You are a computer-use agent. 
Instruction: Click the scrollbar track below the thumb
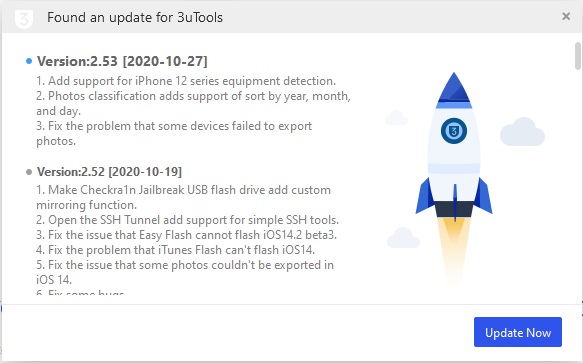click(x=577, y=186)
